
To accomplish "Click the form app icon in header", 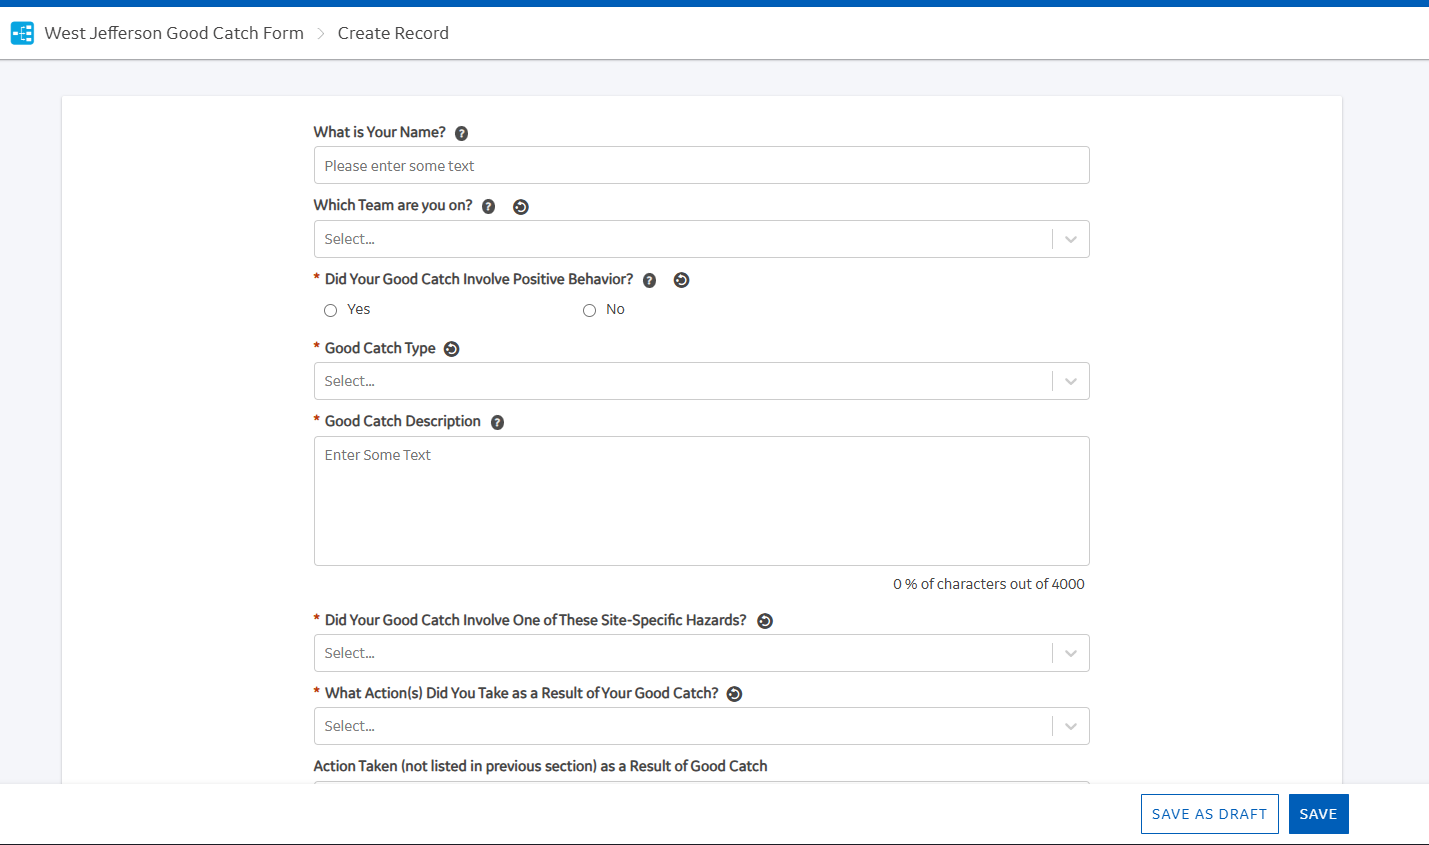I will (22, 33).
